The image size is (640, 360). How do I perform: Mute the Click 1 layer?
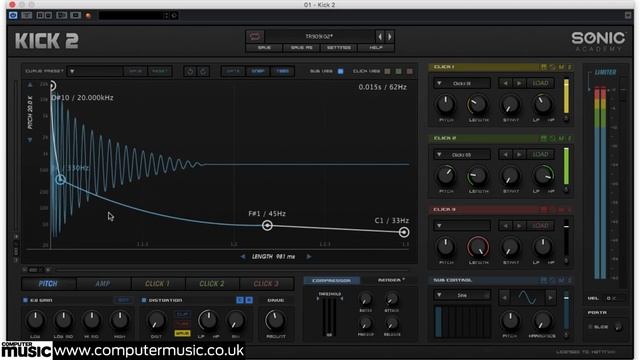click(561, 67)
